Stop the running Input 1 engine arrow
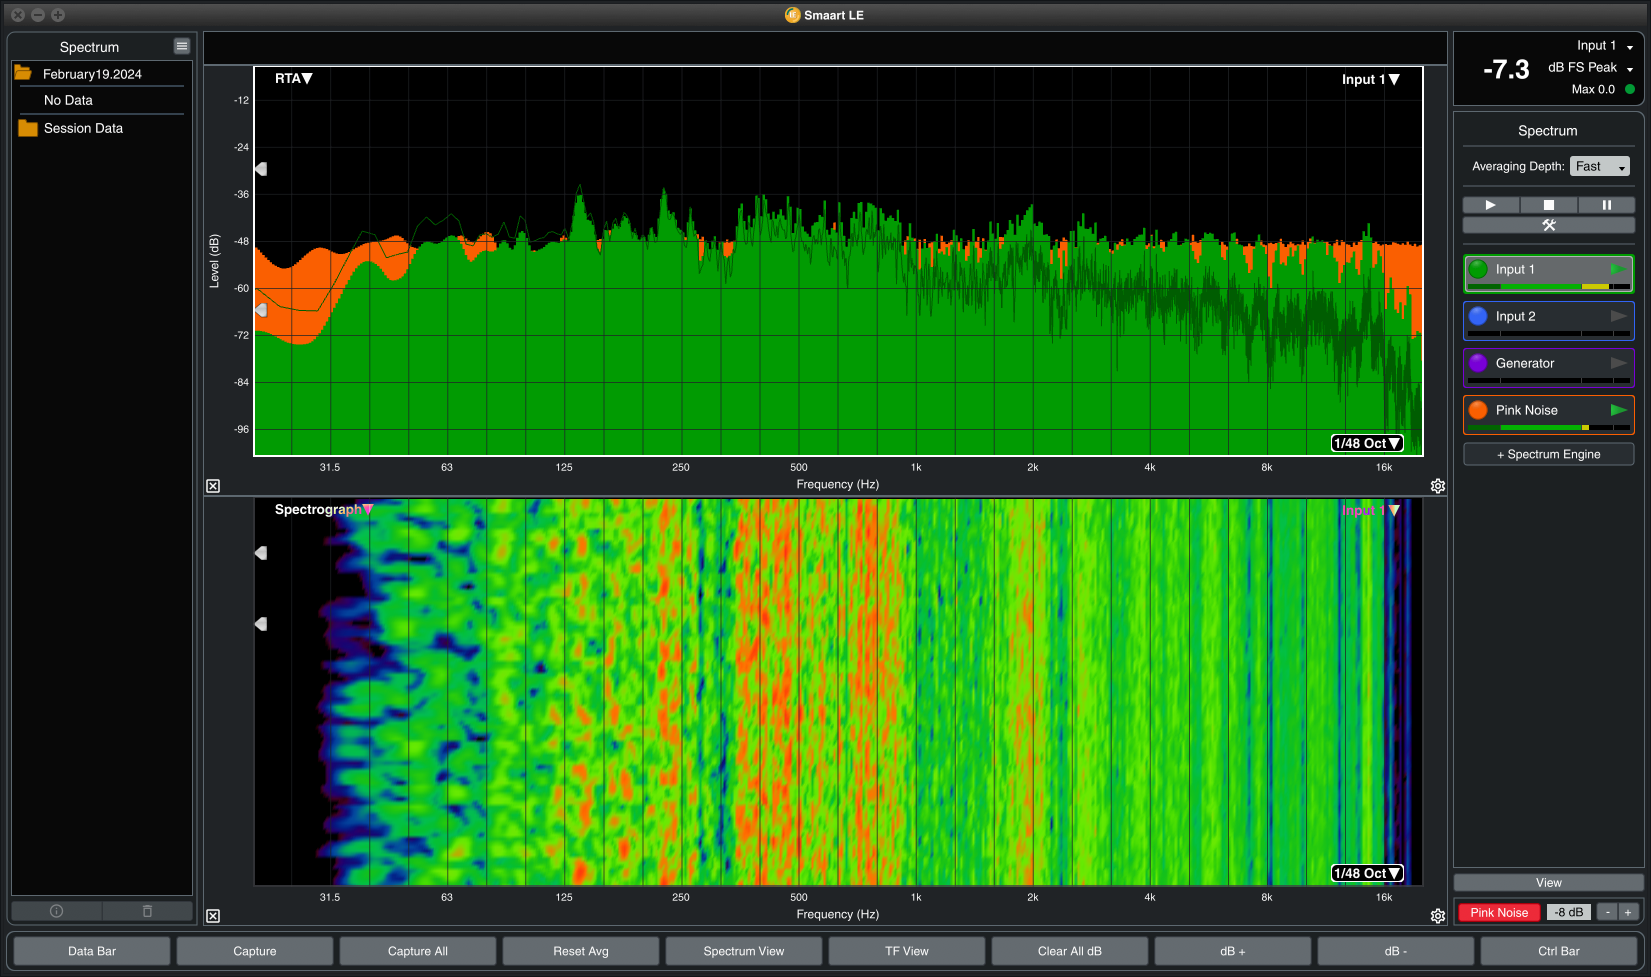This screenshot has width=1651, height=977. (1618, 269)
